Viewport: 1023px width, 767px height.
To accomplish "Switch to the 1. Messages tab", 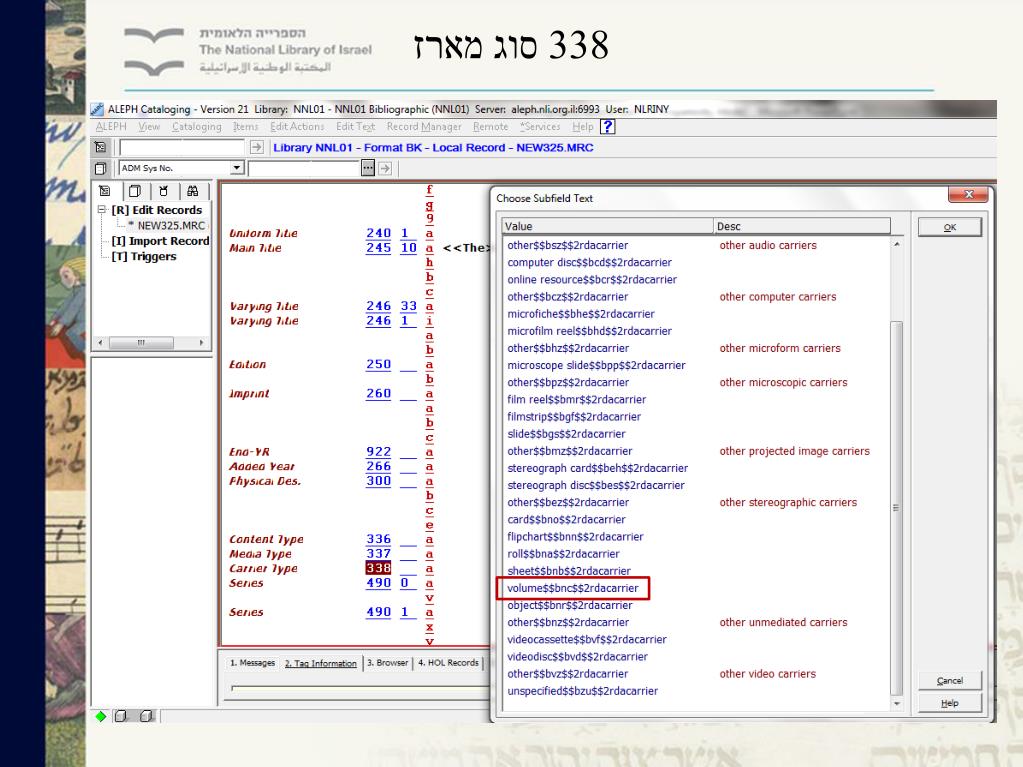I will tap(252, 663).
